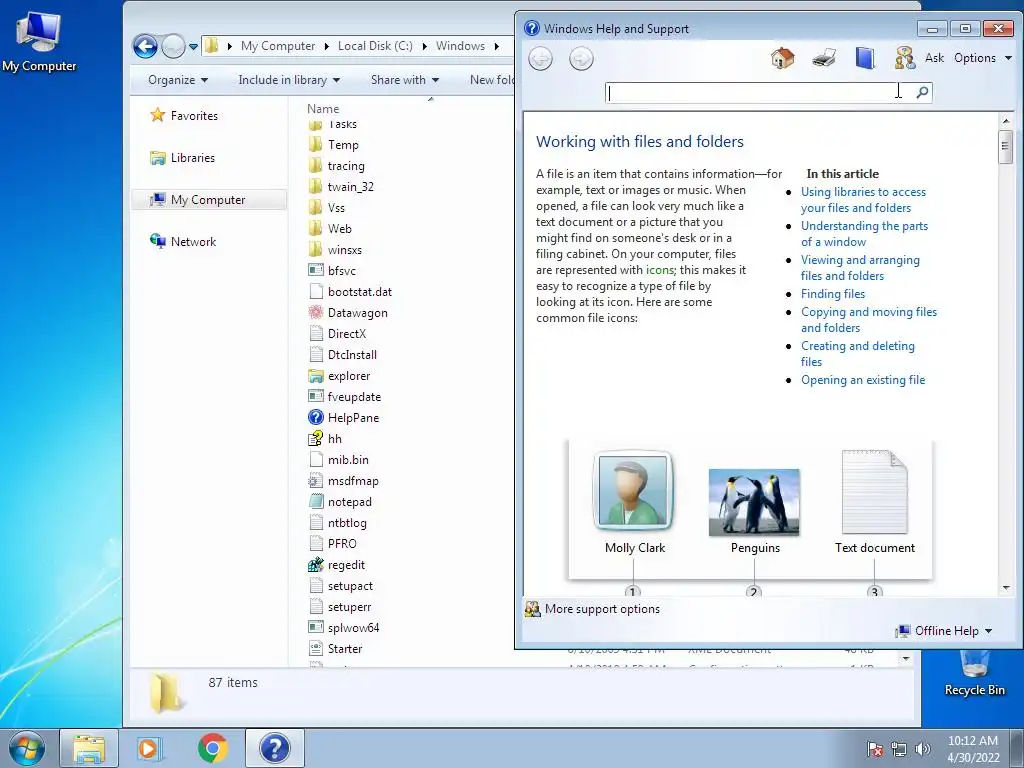
Task: Launch Google Chrome from taskbar
Action: click(212, 748)
